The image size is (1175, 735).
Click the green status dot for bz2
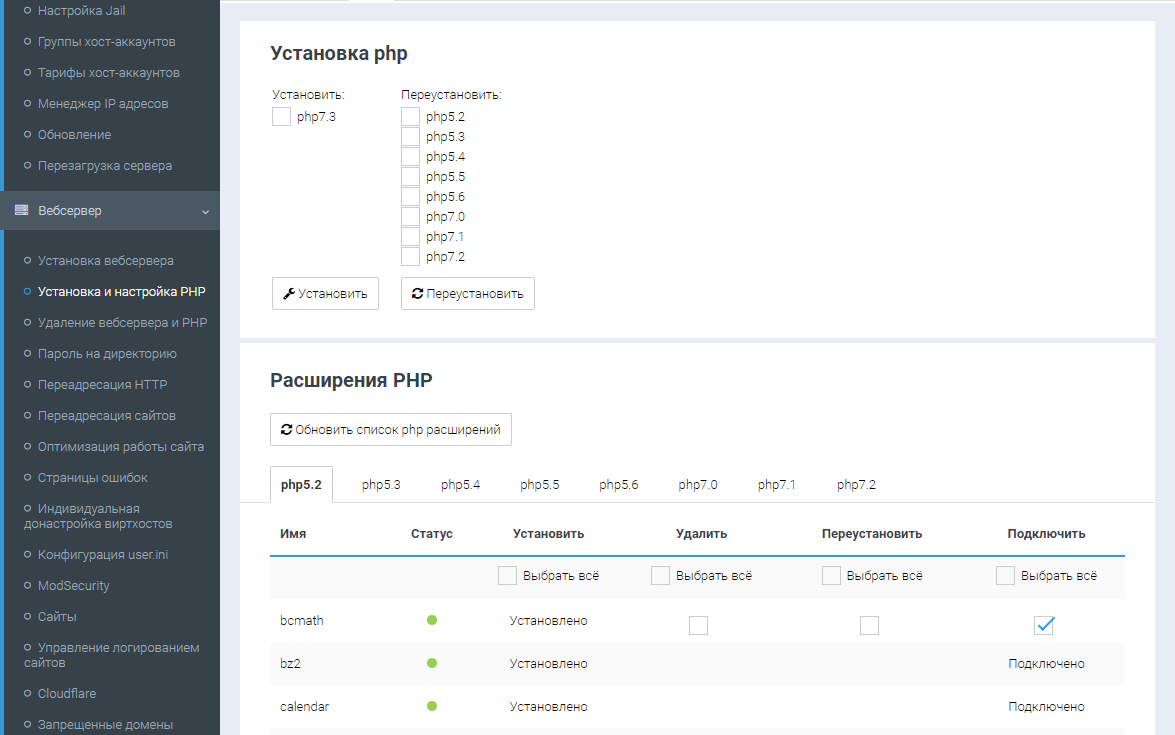(x=431, y=663)
